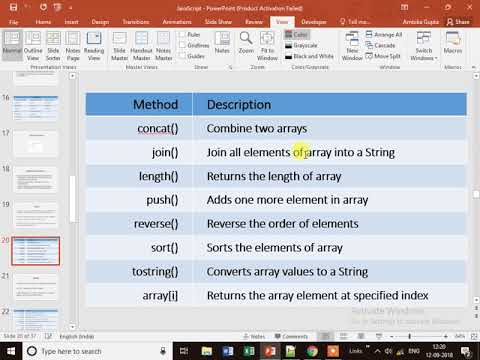Click the Save icon in the title bar
This screenshot has height=360, width=480.
pyautogui.click(x=13, y=7)
